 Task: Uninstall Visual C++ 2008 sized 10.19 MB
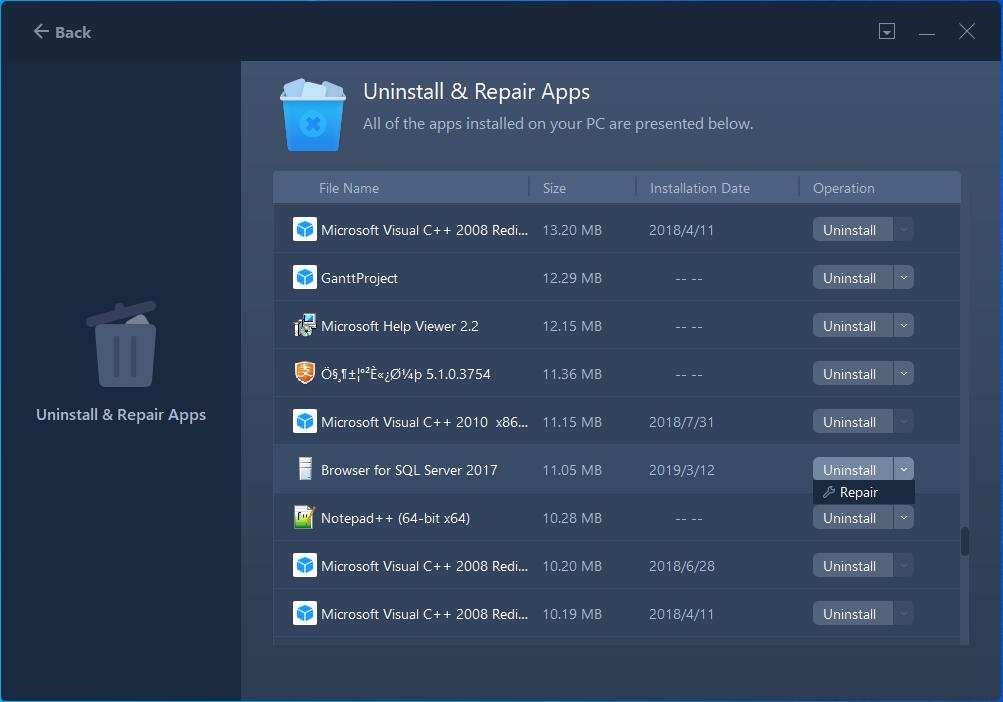(852, 614)
